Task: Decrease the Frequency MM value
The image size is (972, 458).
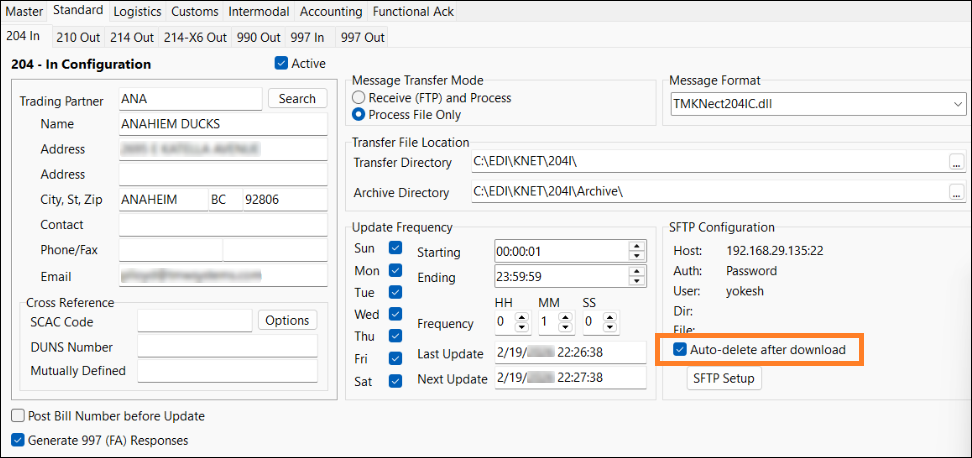Action: tap(565, 327)
